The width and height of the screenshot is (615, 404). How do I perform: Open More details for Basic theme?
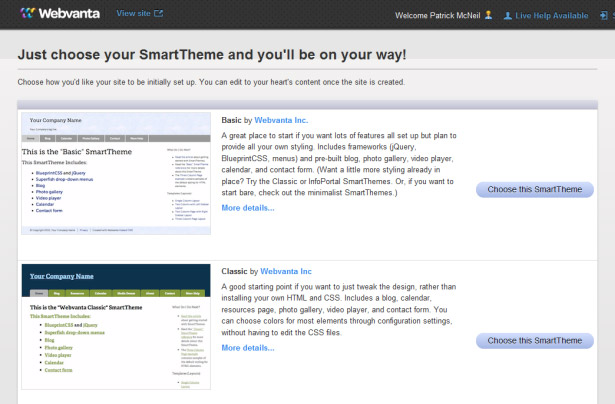[x=248, y=208]
